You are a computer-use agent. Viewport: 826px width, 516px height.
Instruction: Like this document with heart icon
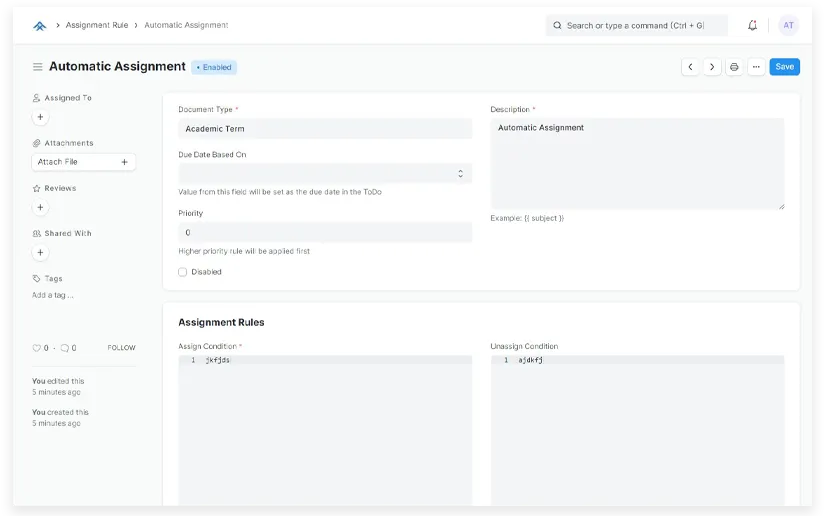click(x=37, y=348)
